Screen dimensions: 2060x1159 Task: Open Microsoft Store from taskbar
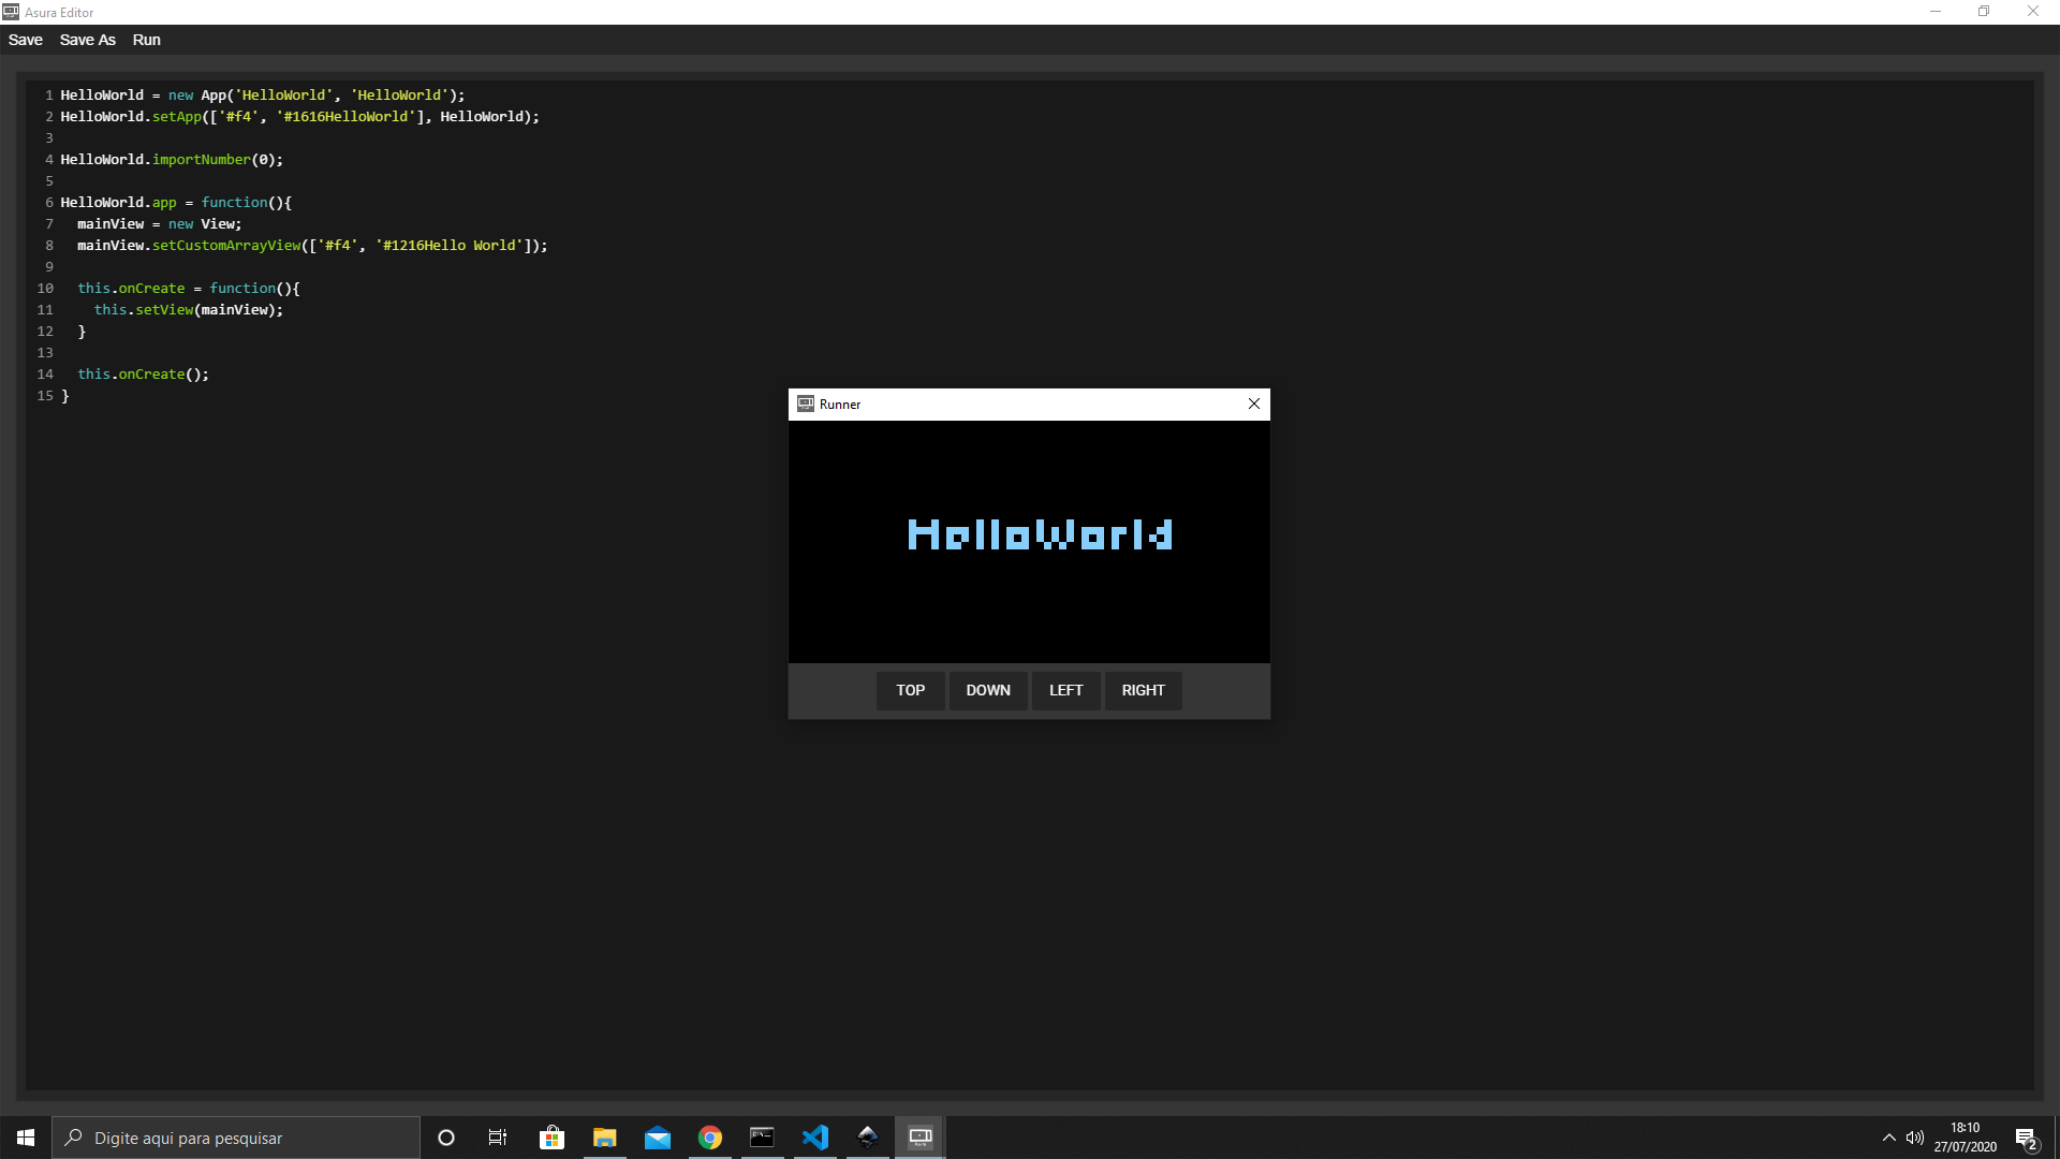click(x=552, y=1137)
